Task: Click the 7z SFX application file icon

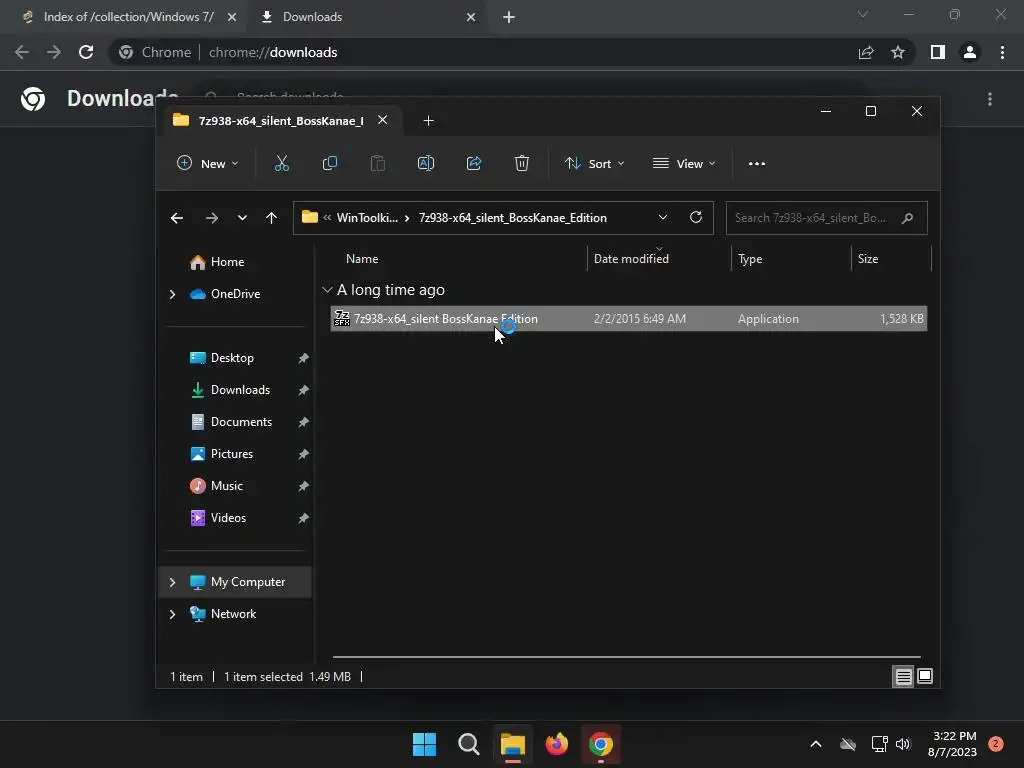Action: click(x=342, y=318)
